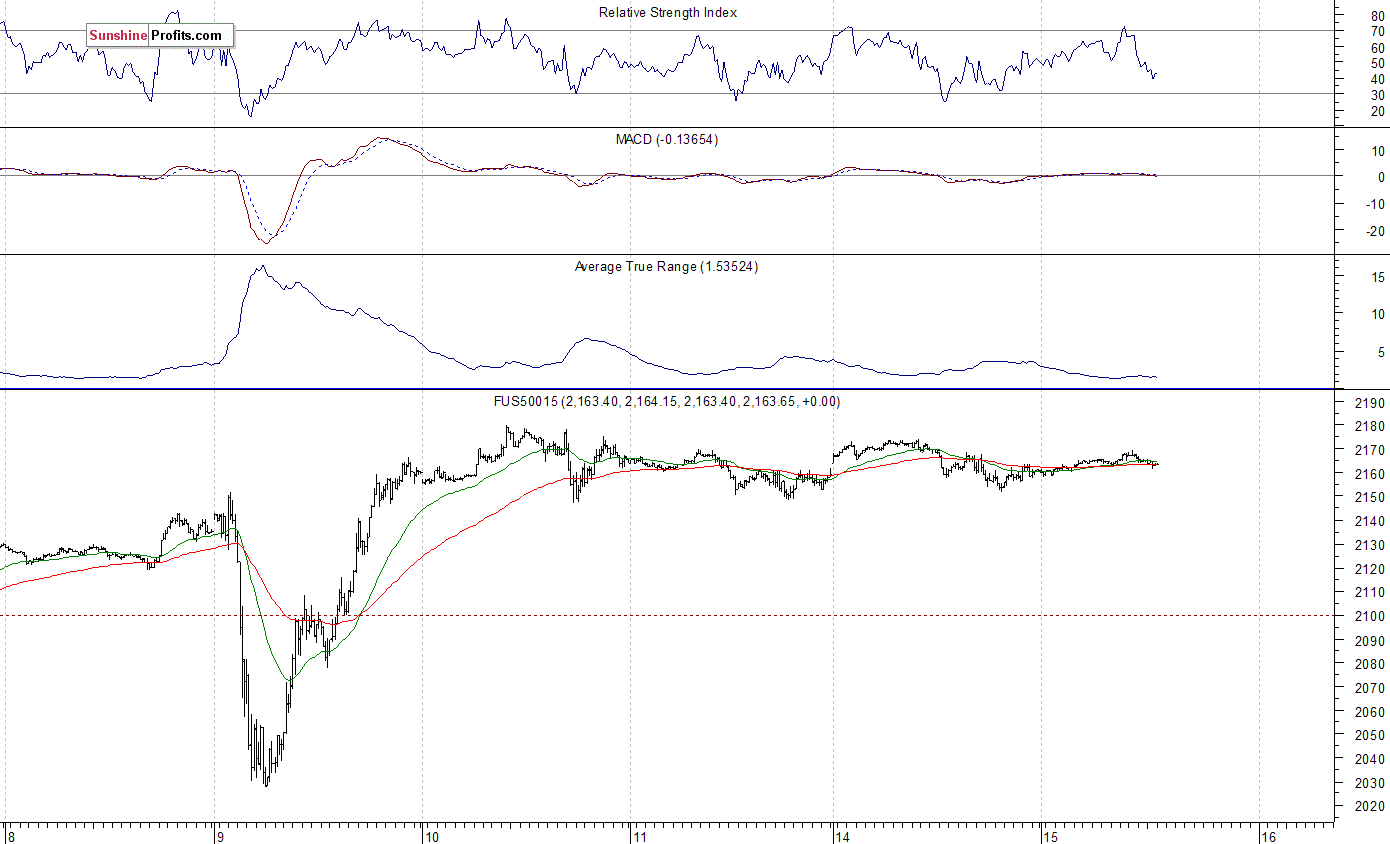
Task: Click the 2100 price axis label
Action: [1370, 617]
